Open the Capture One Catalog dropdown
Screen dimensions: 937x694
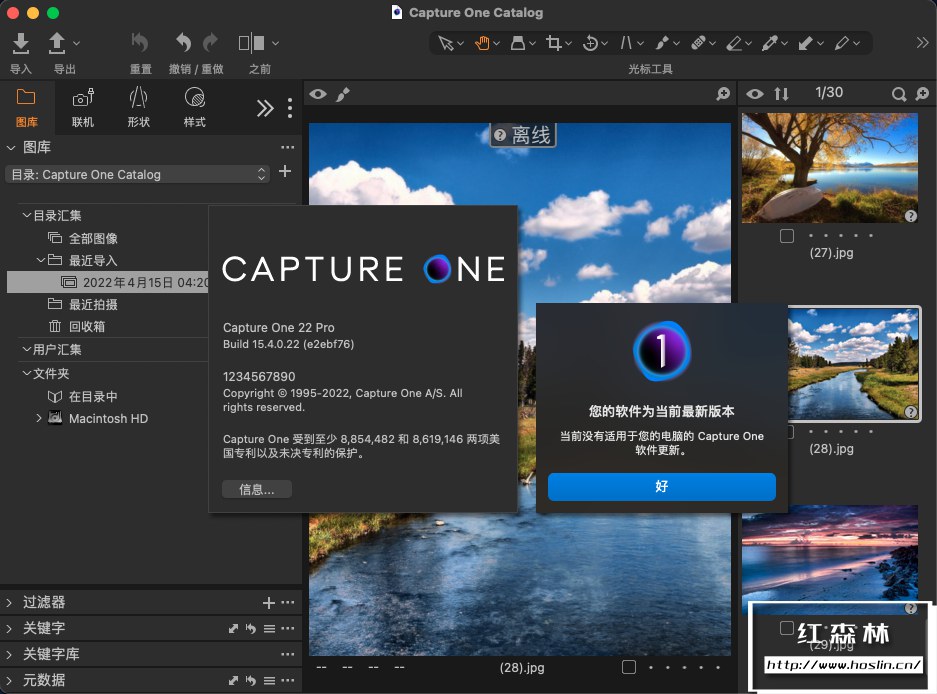click(x=137, y=174)
